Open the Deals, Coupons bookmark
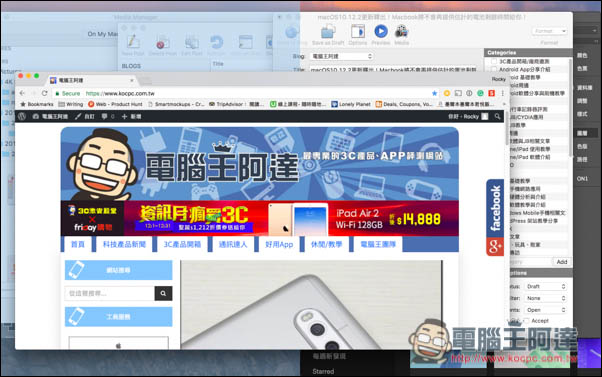Screen dimensions: 602x377 tap(404, 104)
